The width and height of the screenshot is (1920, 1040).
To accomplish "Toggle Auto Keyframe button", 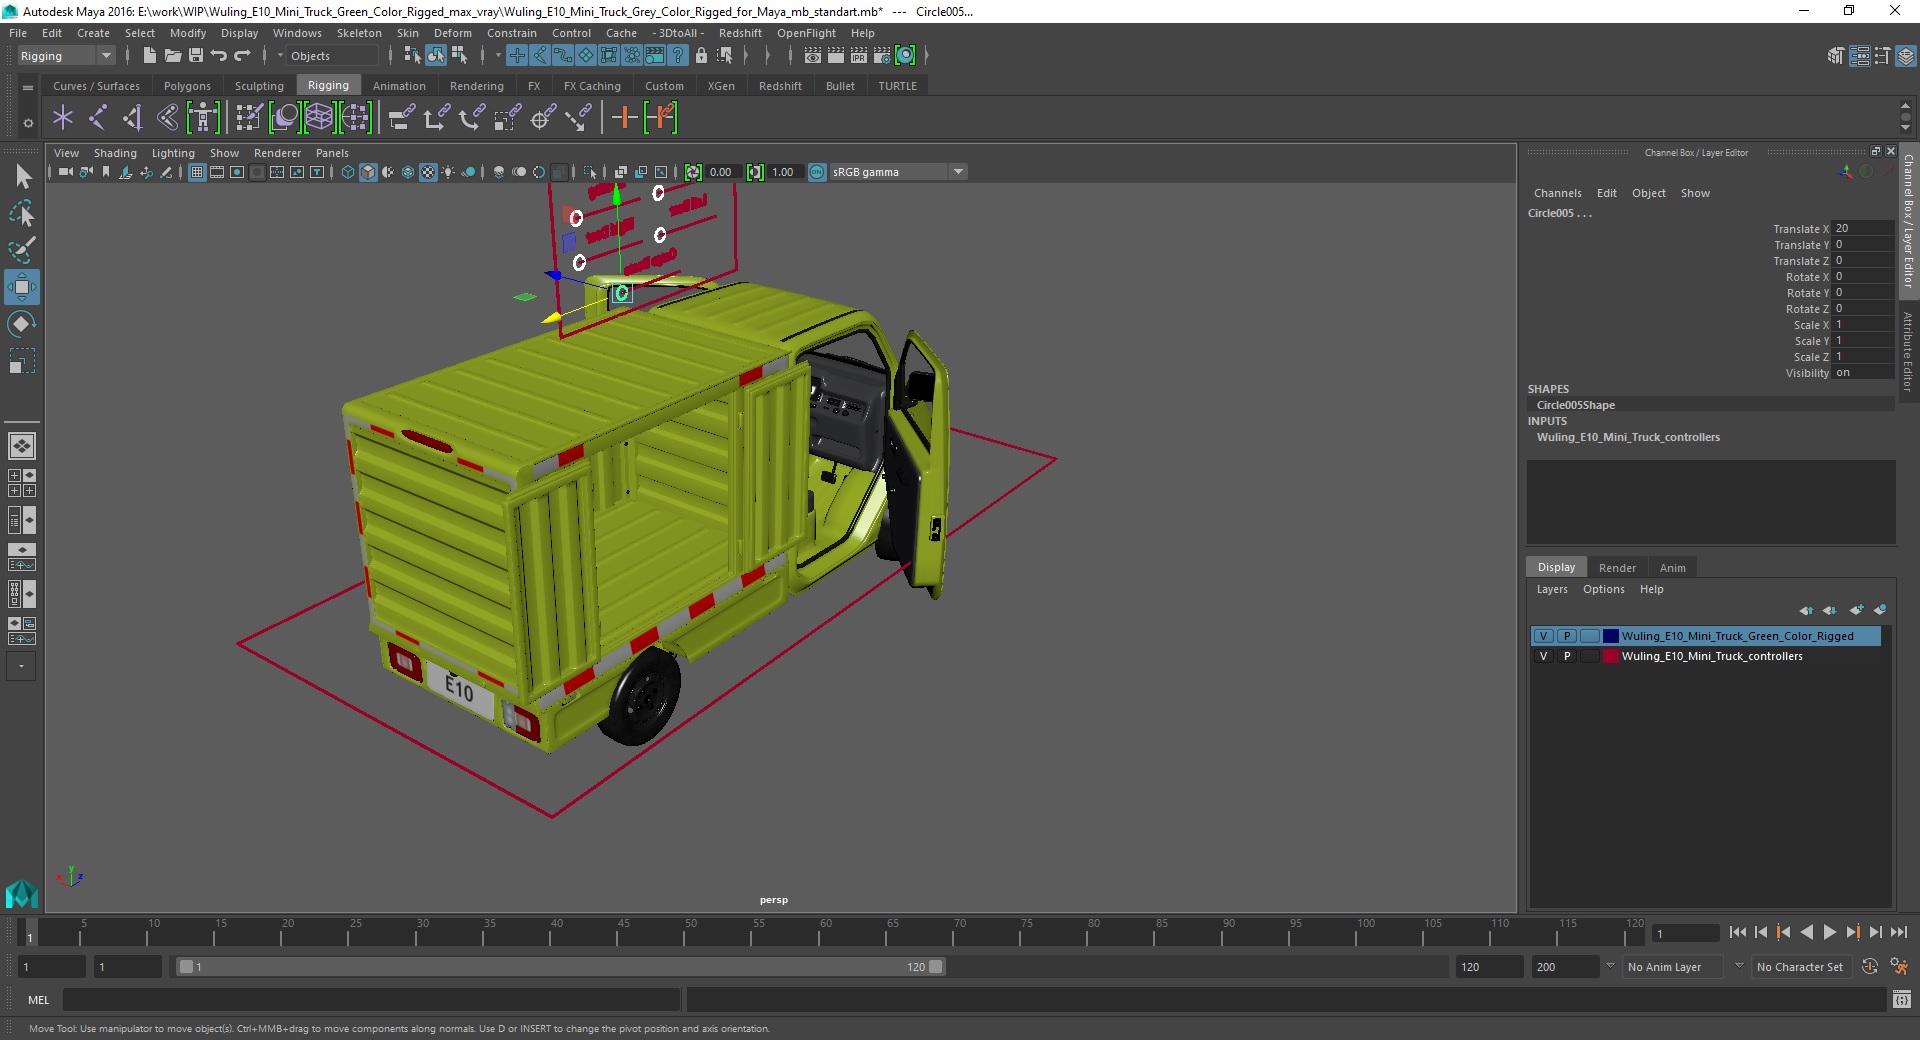I will coord(1870,967).
